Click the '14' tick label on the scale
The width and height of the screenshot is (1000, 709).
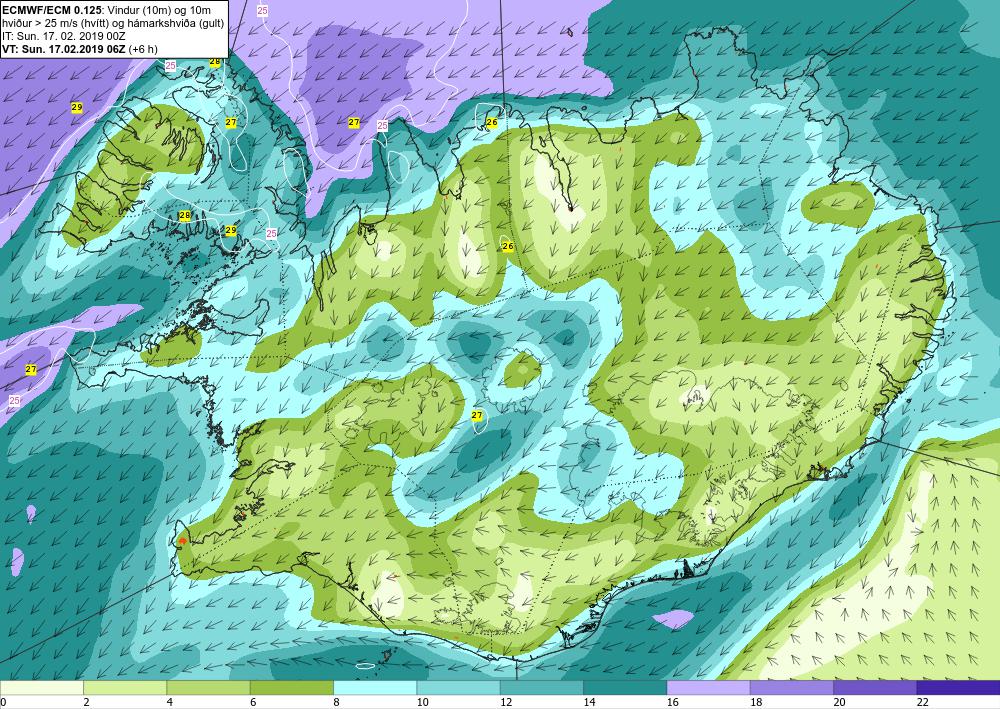tap(589, 703)
